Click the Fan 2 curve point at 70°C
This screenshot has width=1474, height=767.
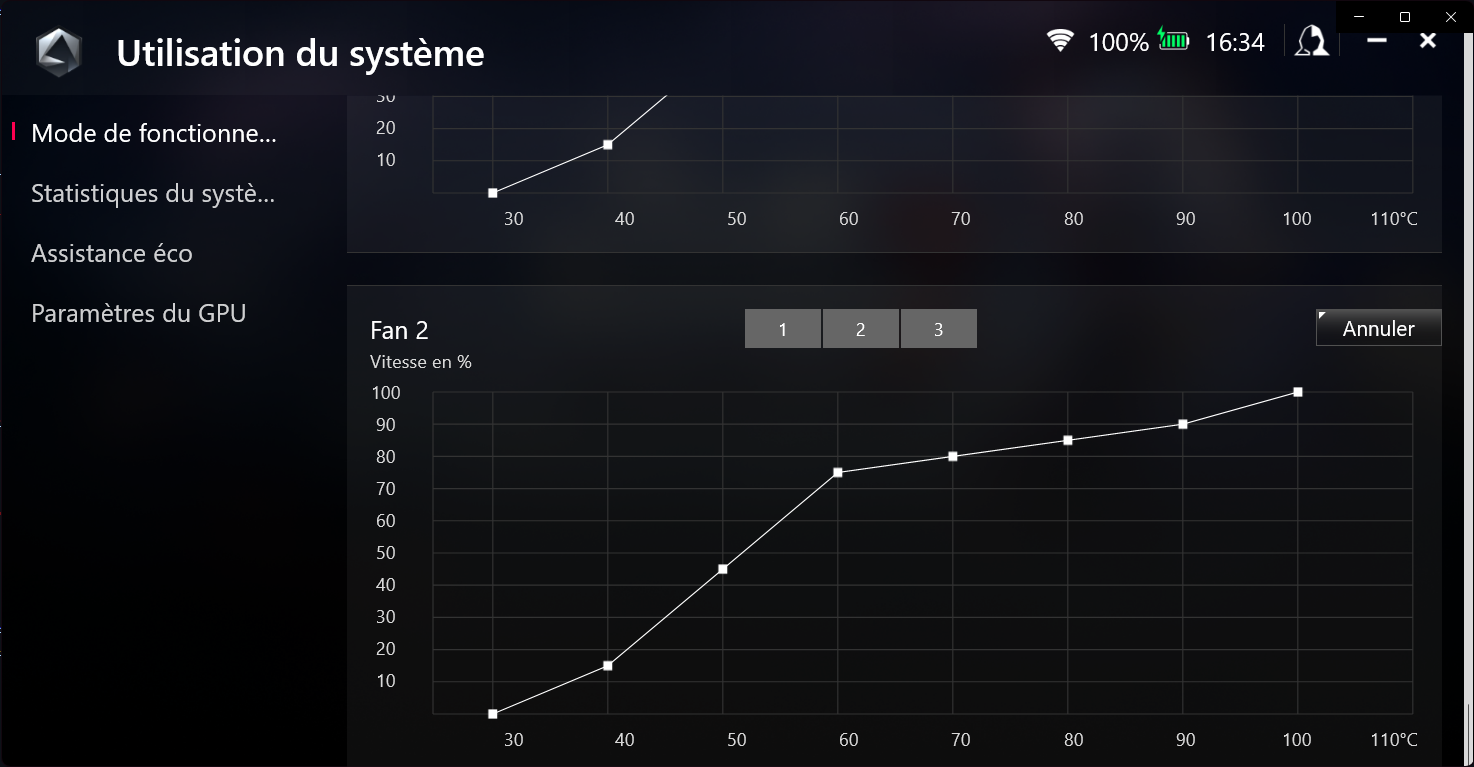point(953,456)
